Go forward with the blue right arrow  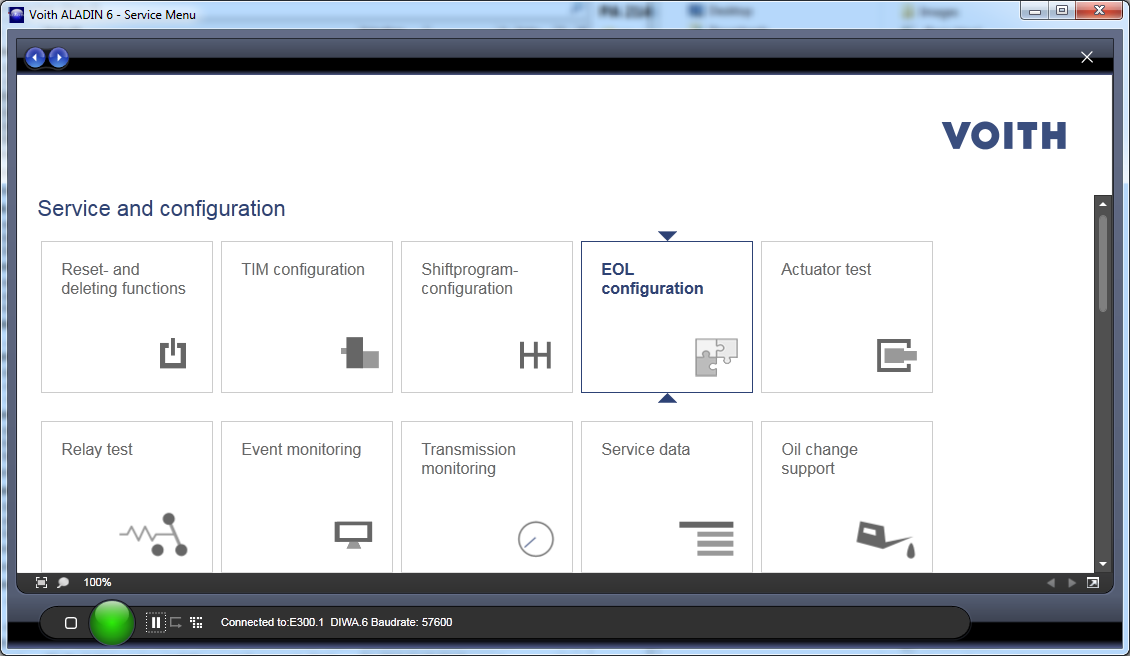coord(58,57)
